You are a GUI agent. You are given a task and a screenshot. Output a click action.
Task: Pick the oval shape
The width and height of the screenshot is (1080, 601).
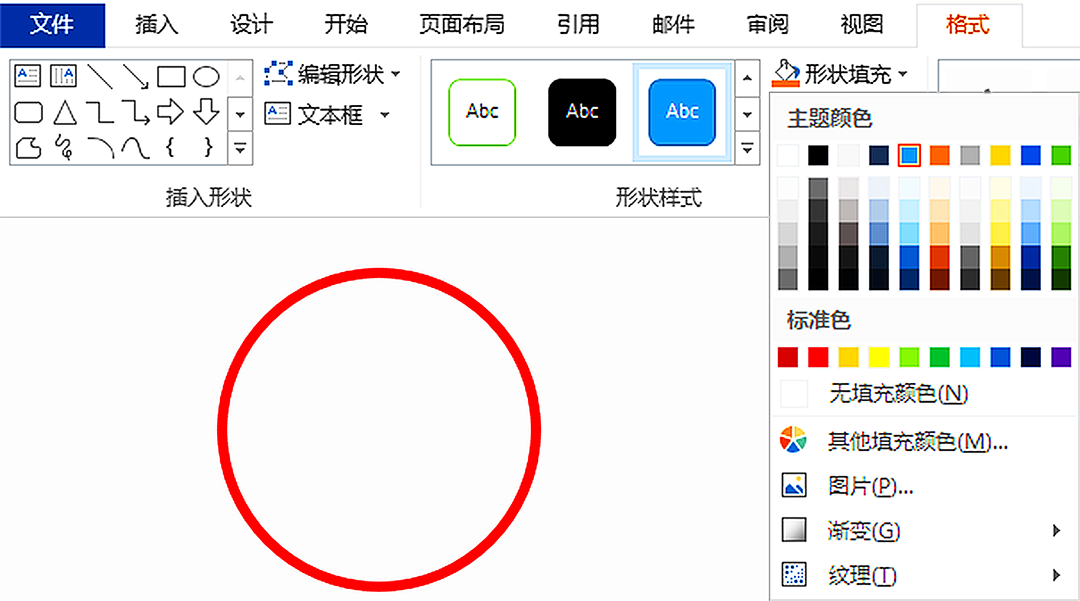coord(206,76)
